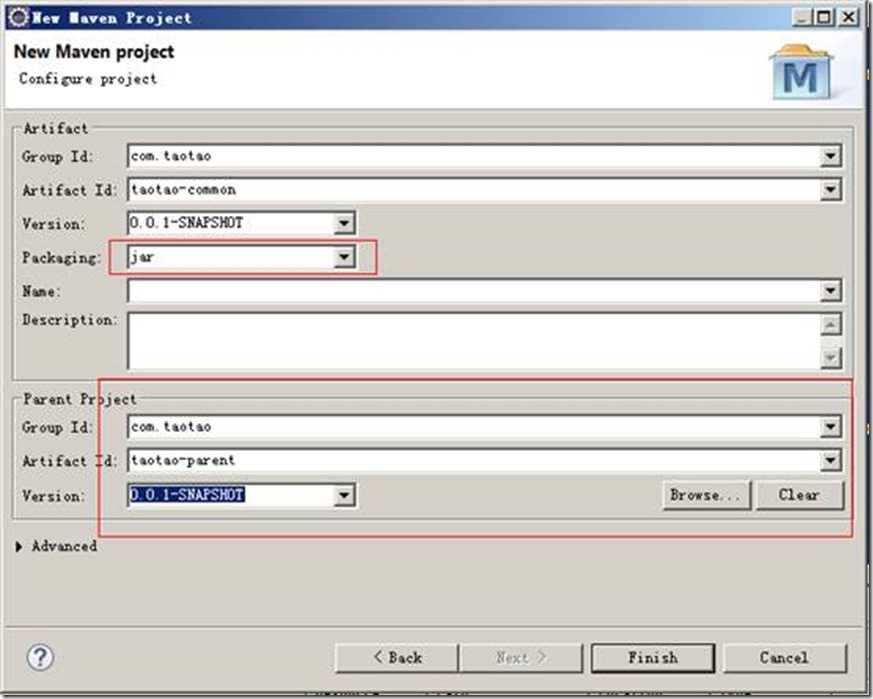The width and height of the screenshot is (873, 699).
Task: Open the Parent Project Version dropdown arrow
Action: click(344, 495)
